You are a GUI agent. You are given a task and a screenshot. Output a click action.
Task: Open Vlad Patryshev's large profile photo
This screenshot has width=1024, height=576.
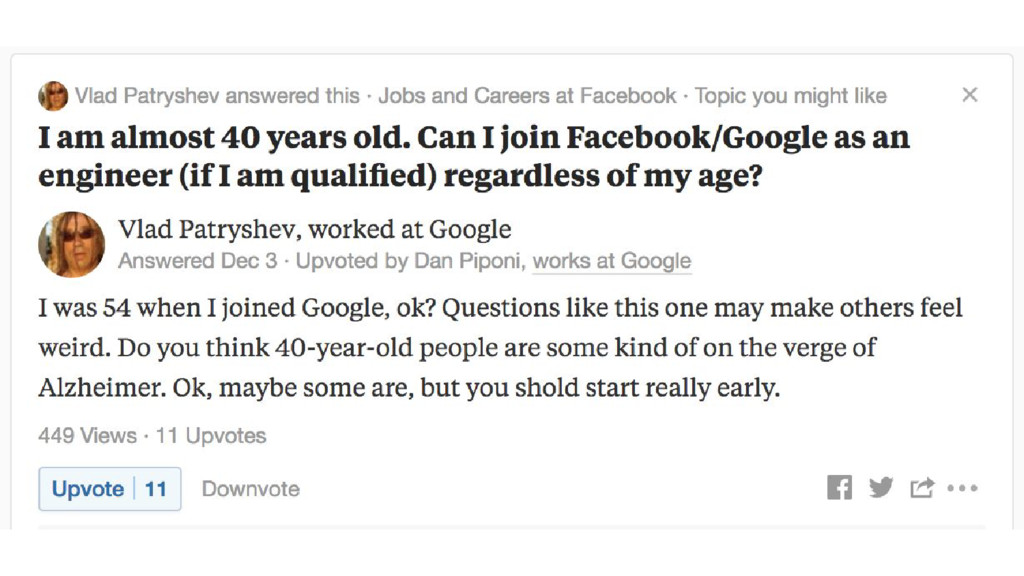click(71, 244)
